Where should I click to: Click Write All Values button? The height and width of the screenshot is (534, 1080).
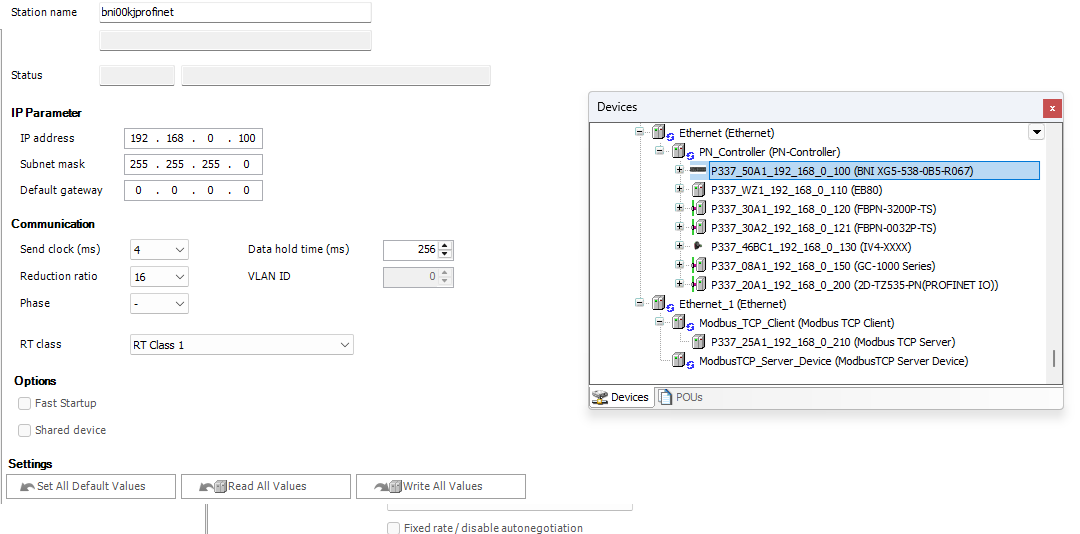(x=441, y=487)
